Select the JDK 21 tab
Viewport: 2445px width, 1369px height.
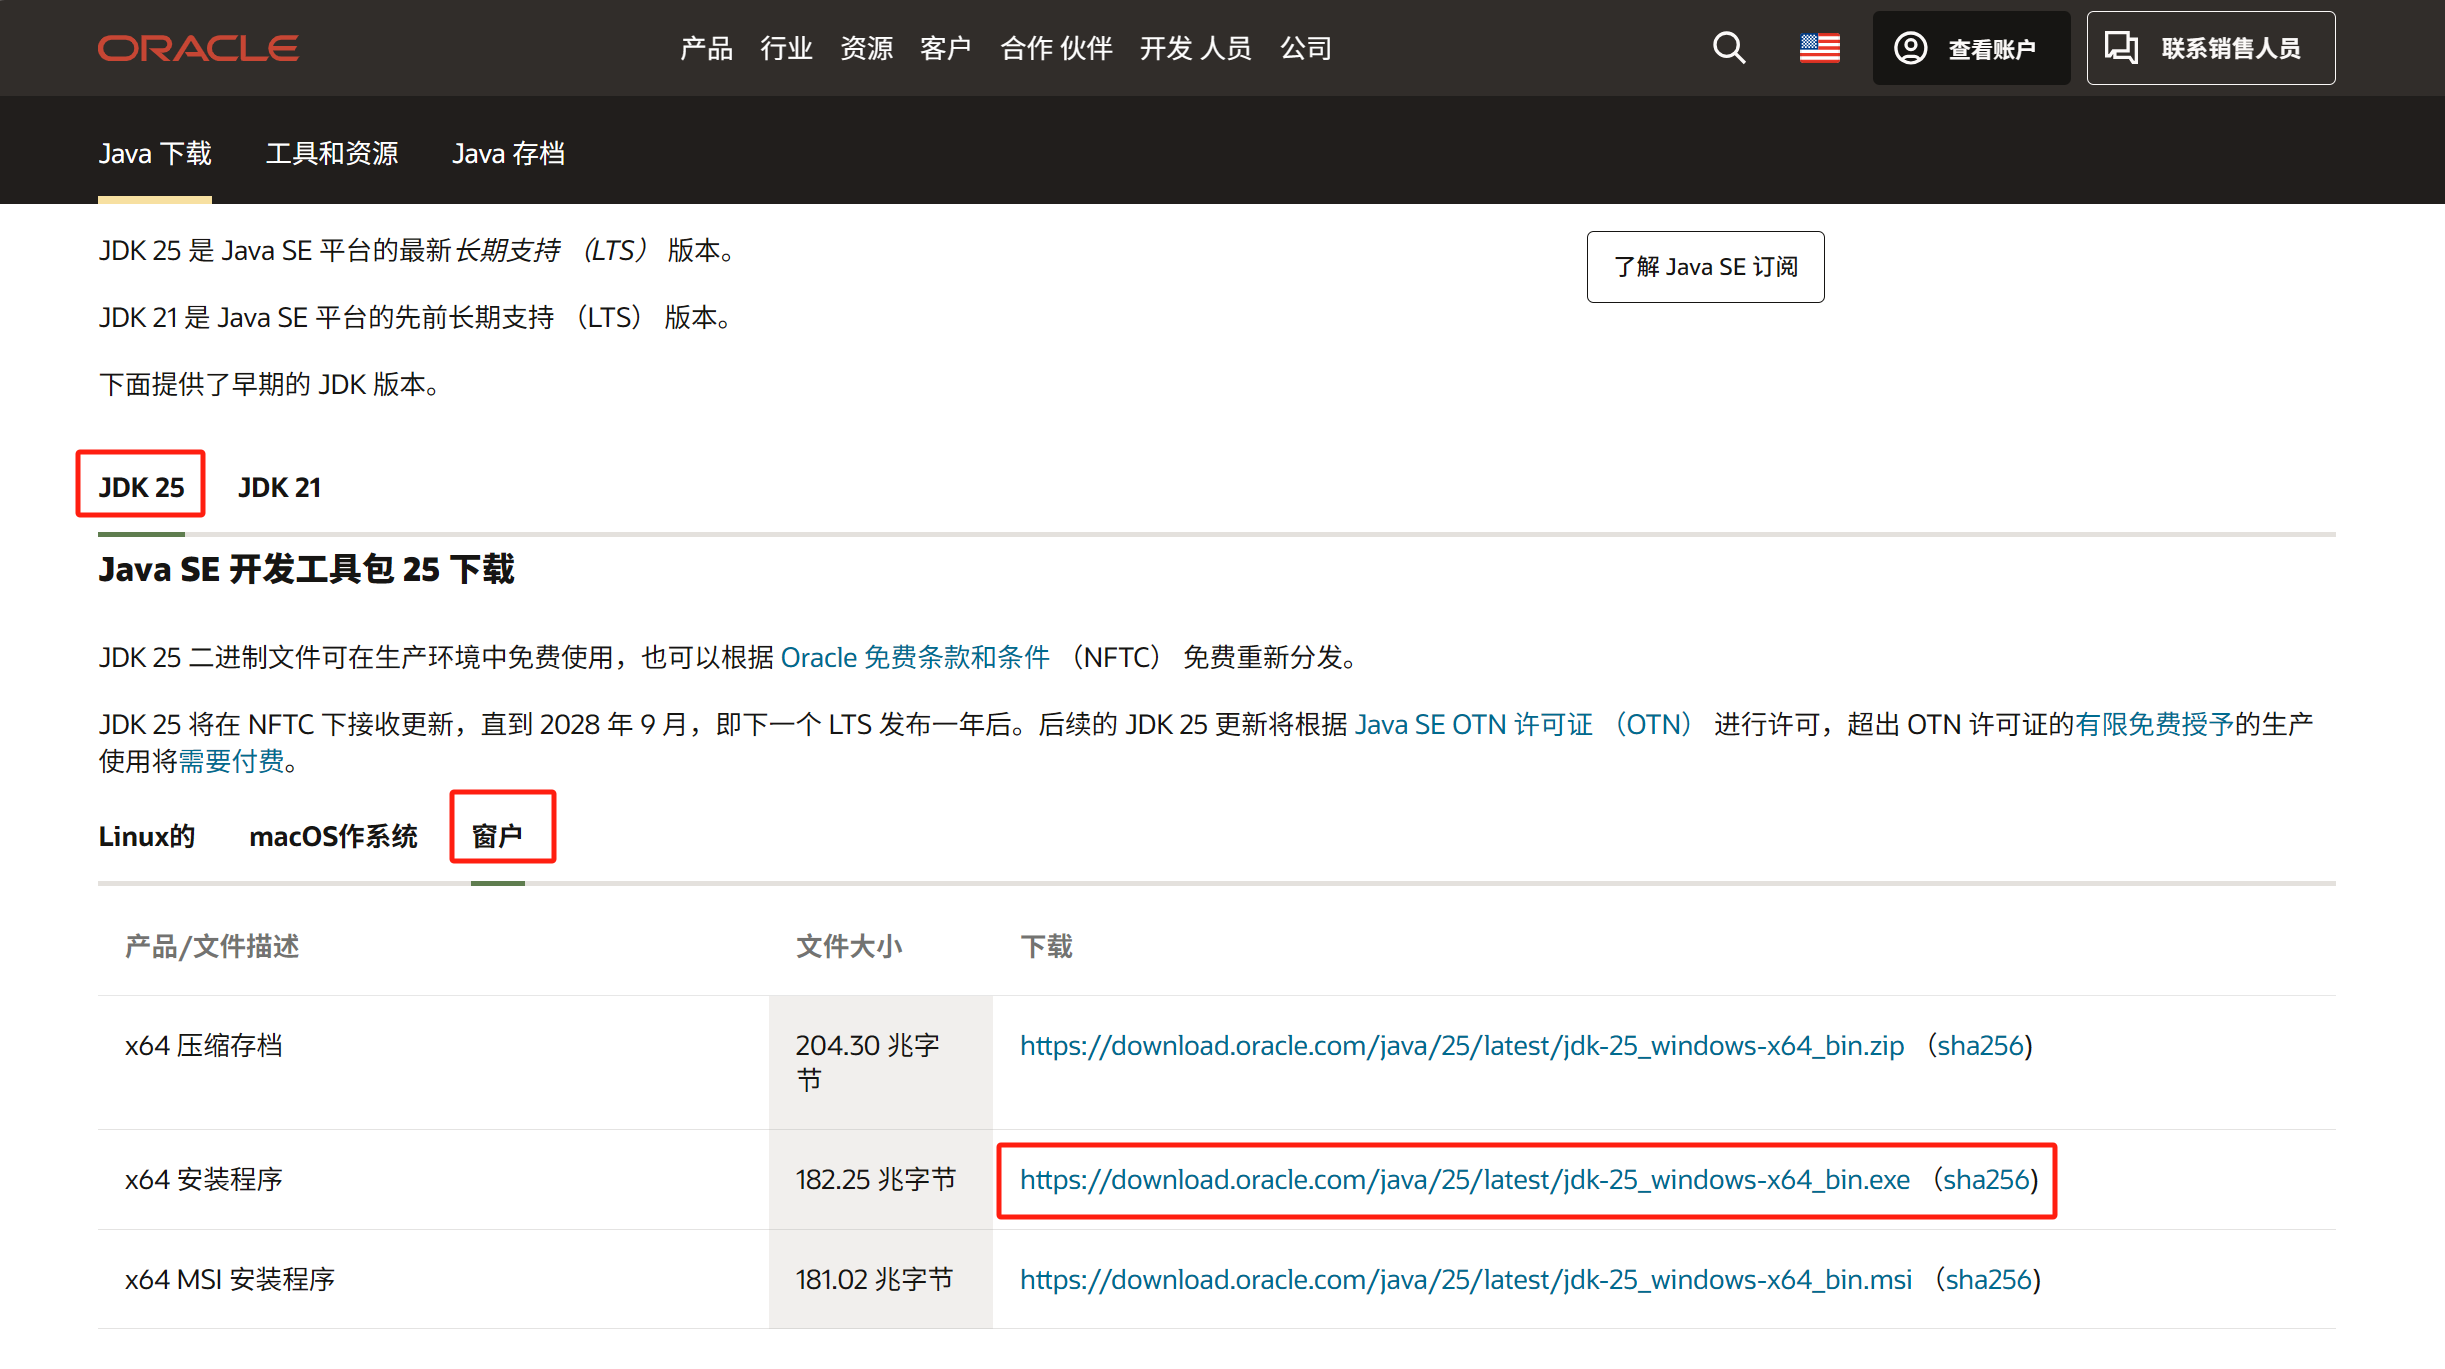point(279,487)
